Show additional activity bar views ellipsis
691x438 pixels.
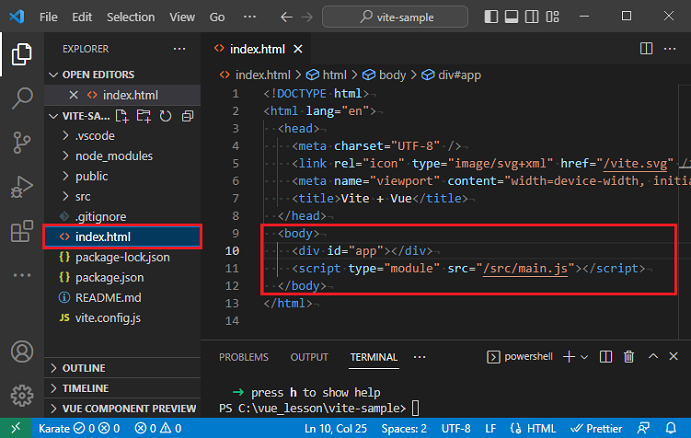22,275
